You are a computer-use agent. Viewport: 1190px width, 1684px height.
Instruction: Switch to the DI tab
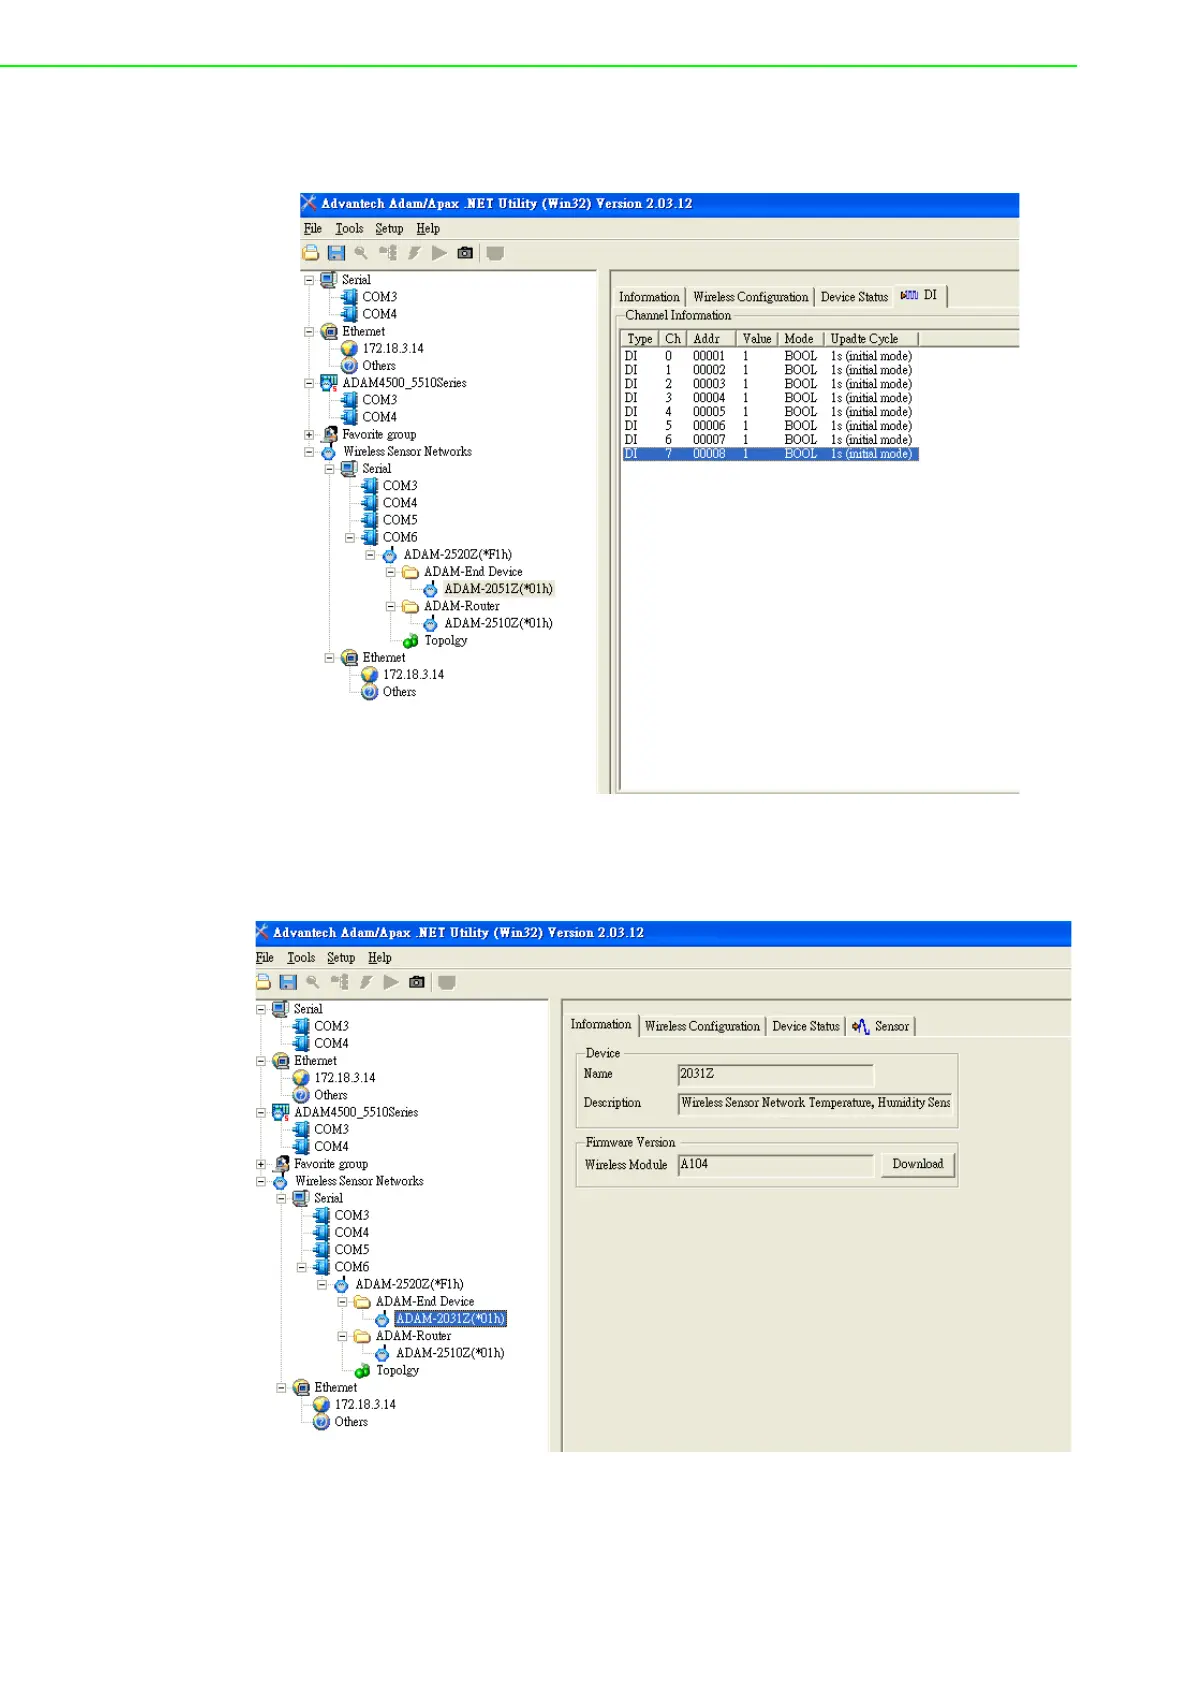coord(920,296)
